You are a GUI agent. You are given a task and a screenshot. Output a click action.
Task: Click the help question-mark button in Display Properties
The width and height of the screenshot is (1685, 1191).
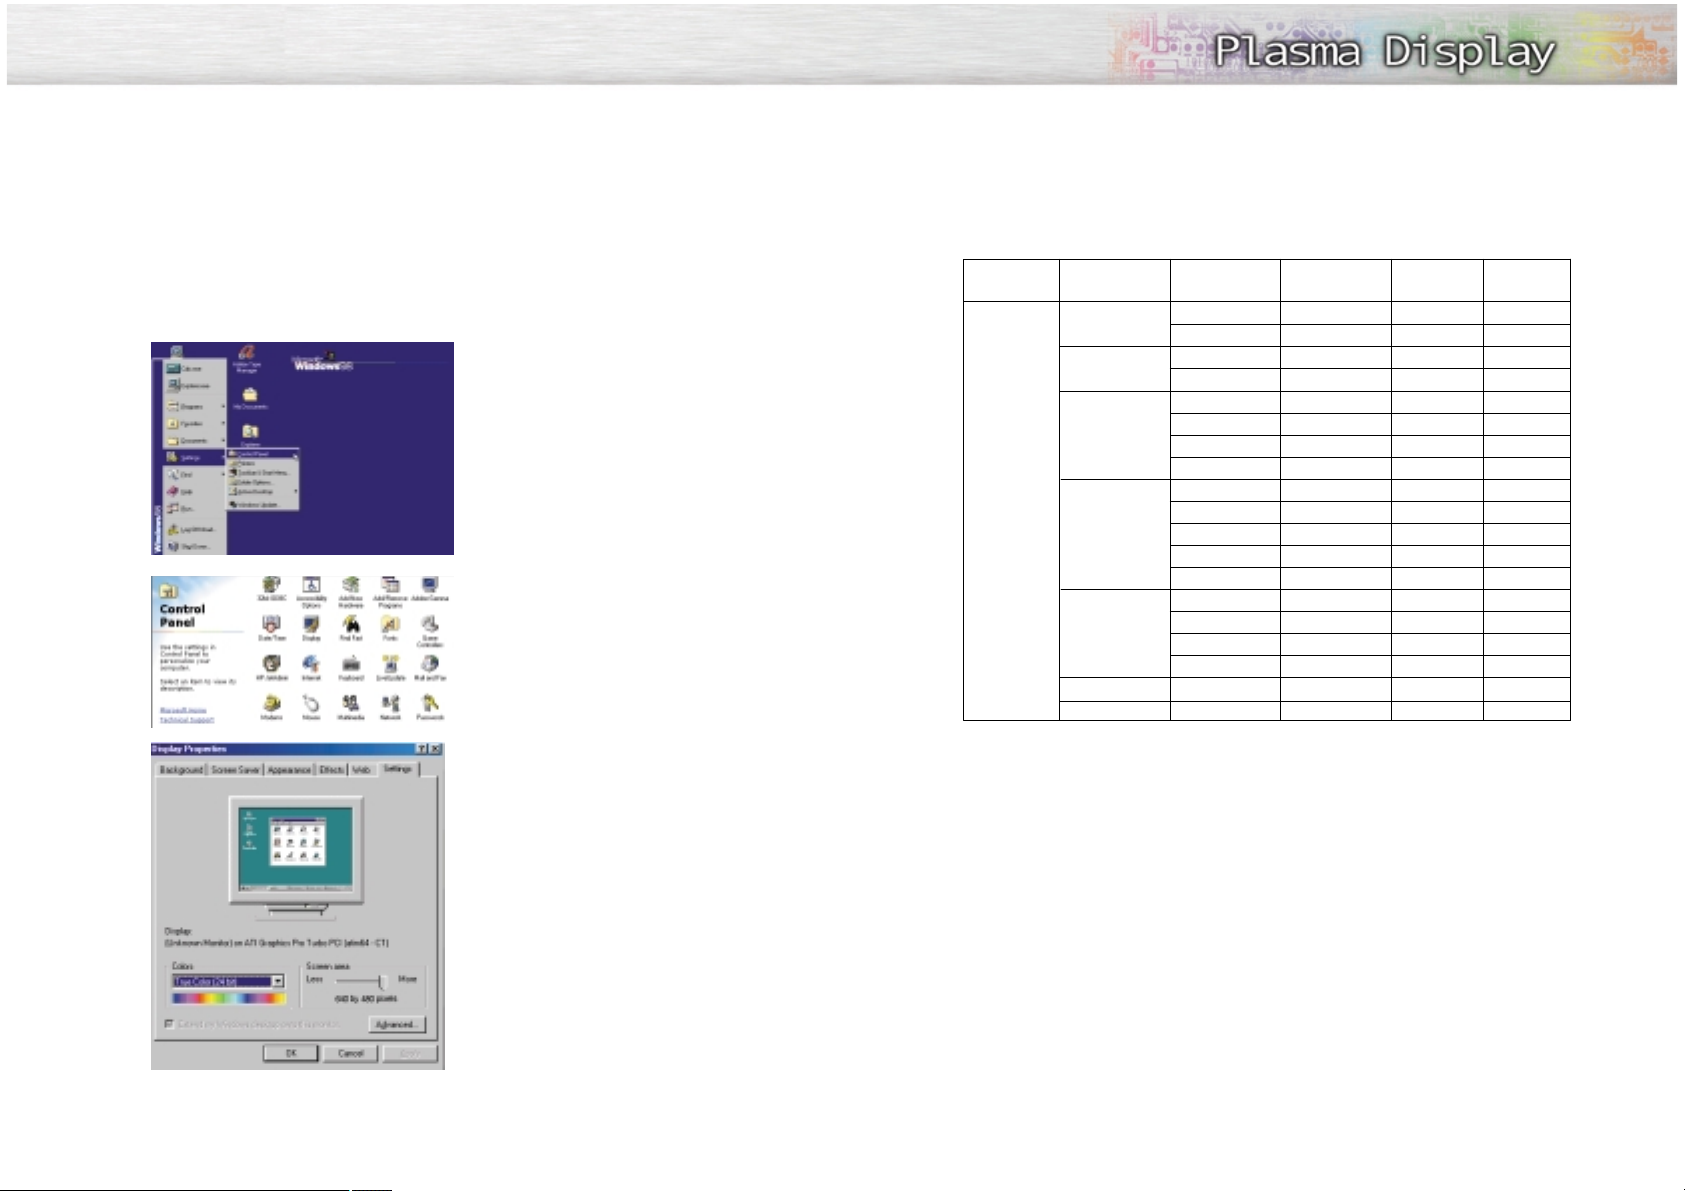click(422, 749)
